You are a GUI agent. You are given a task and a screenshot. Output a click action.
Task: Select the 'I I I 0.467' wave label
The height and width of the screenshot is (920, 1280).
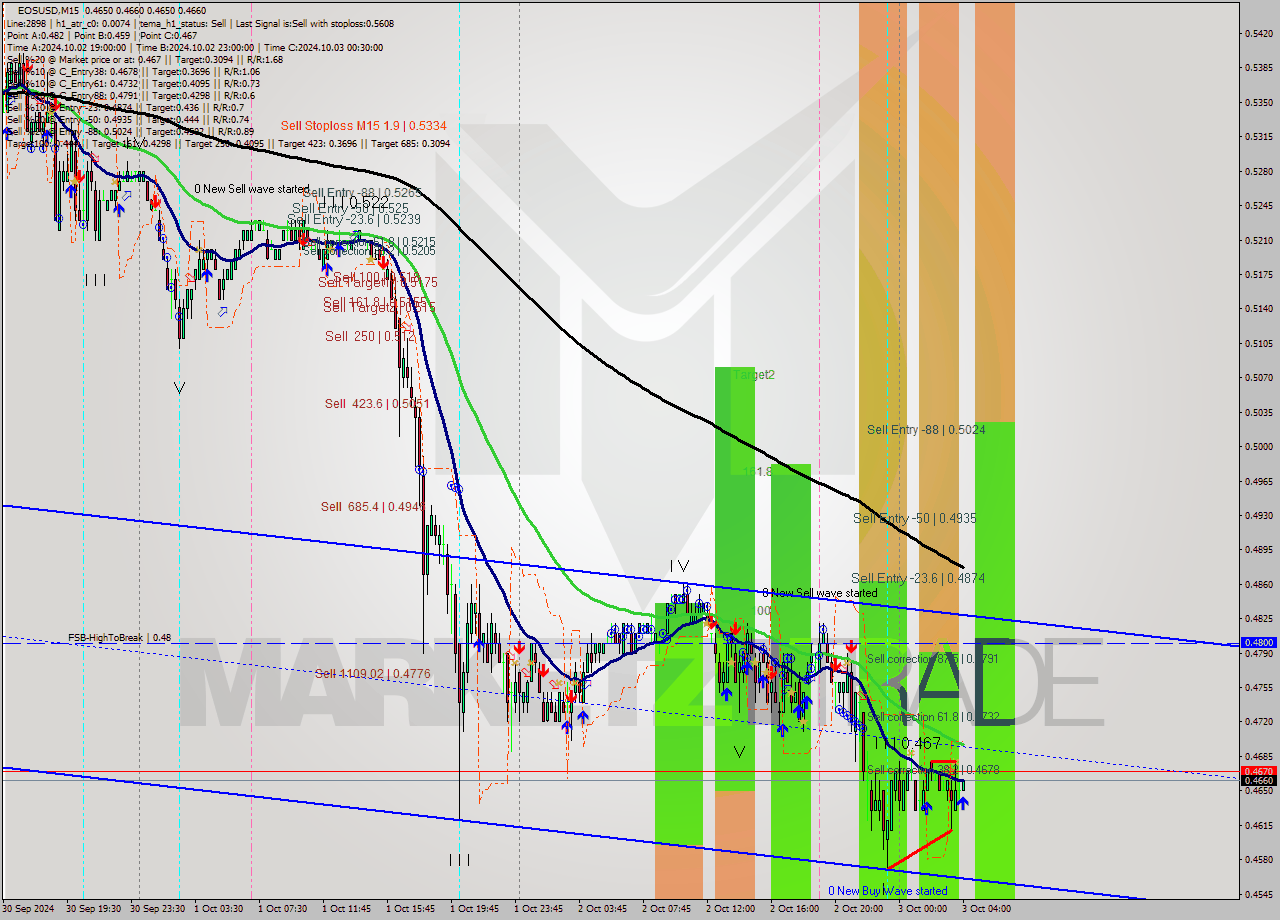tap(906, 743)
